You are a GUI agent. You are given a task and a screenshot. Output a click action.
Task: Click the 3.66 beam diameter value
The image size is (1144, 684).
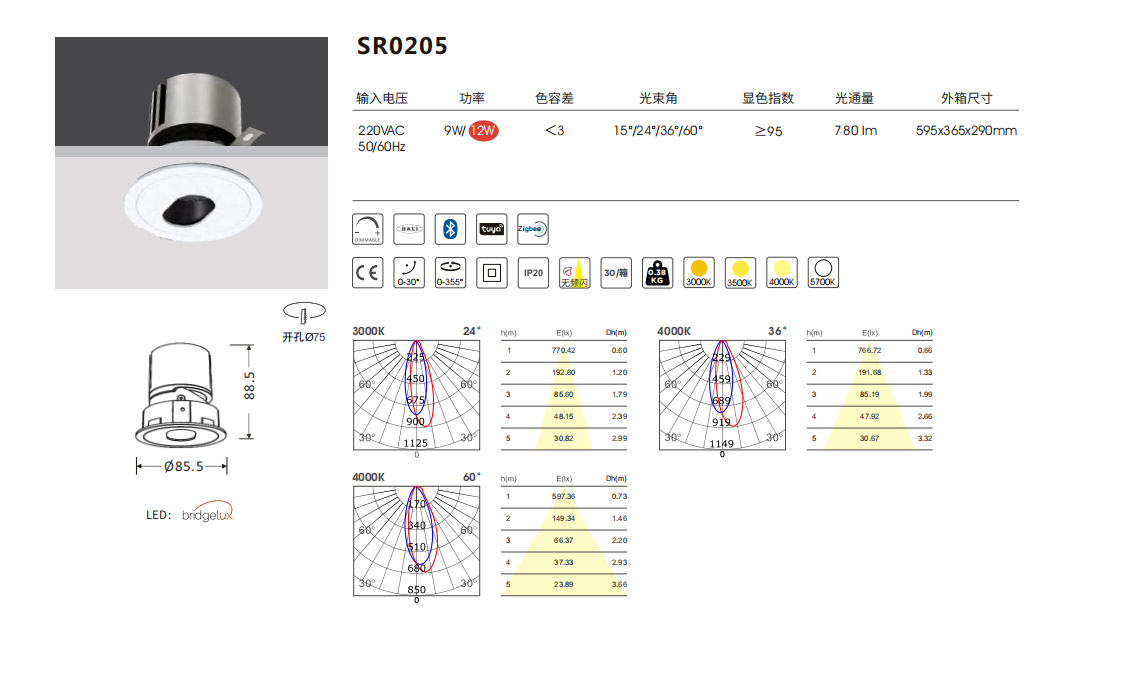[619, 584]
